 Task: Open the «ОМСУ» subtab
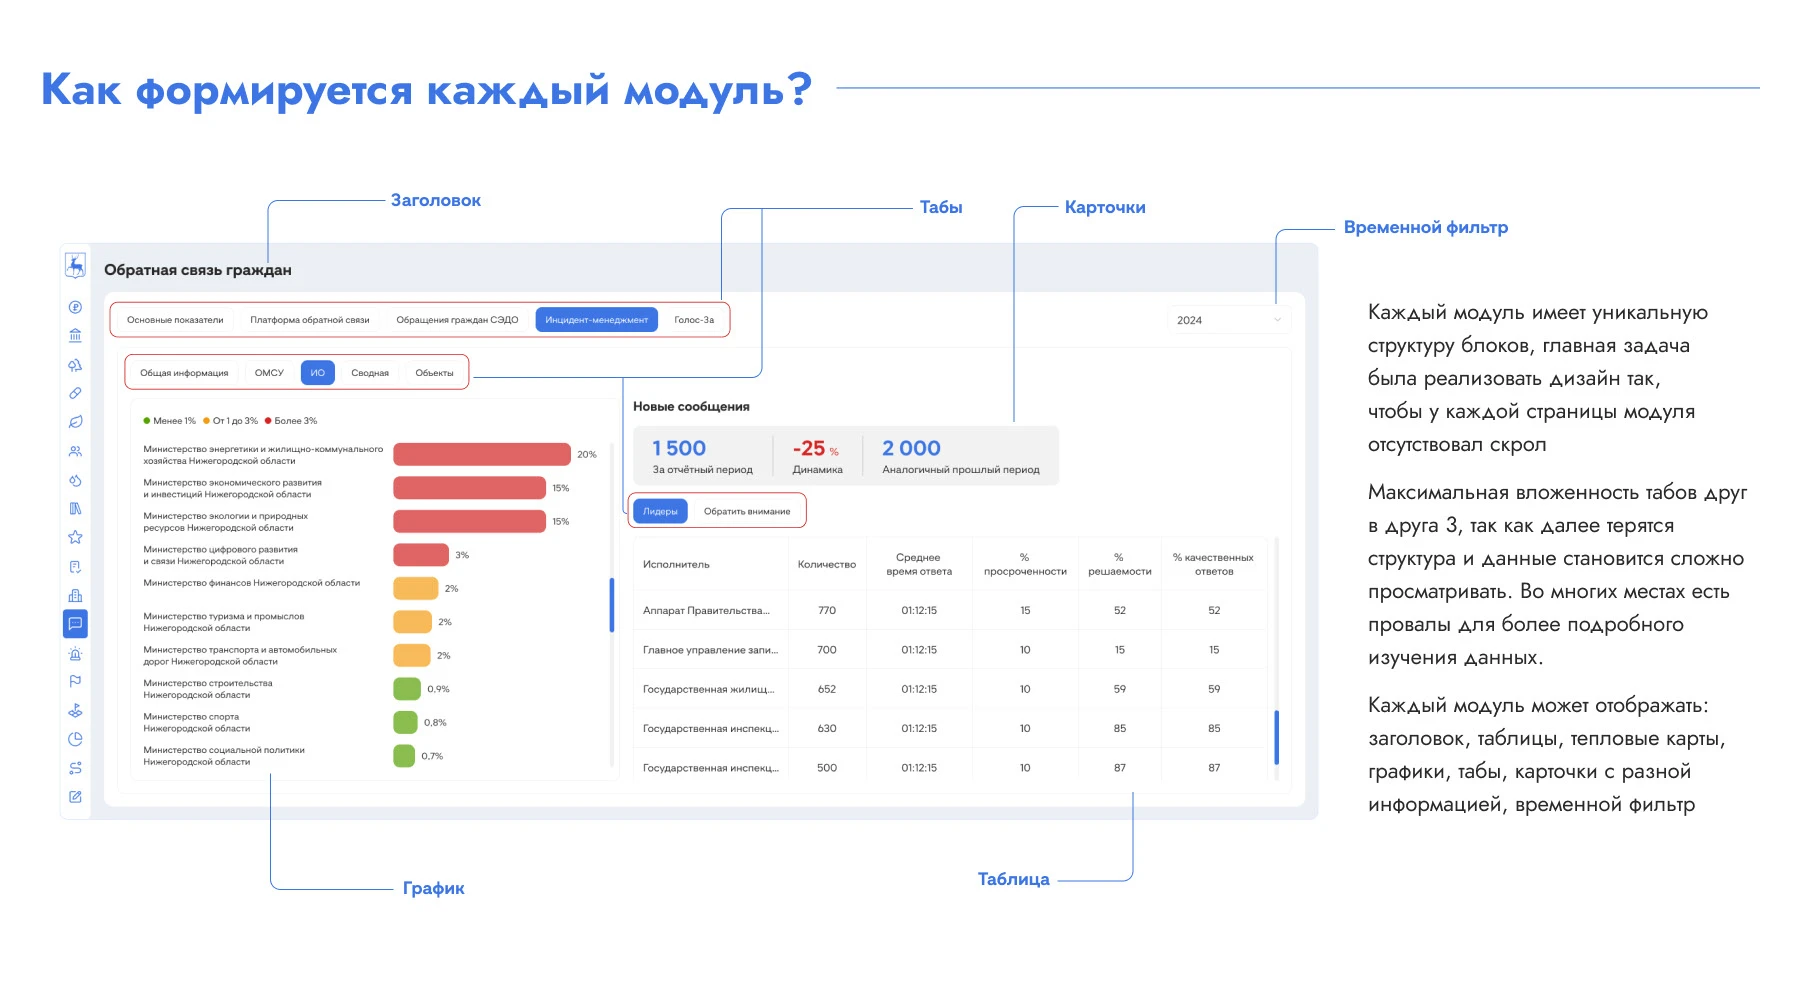(x=268, y=371)
